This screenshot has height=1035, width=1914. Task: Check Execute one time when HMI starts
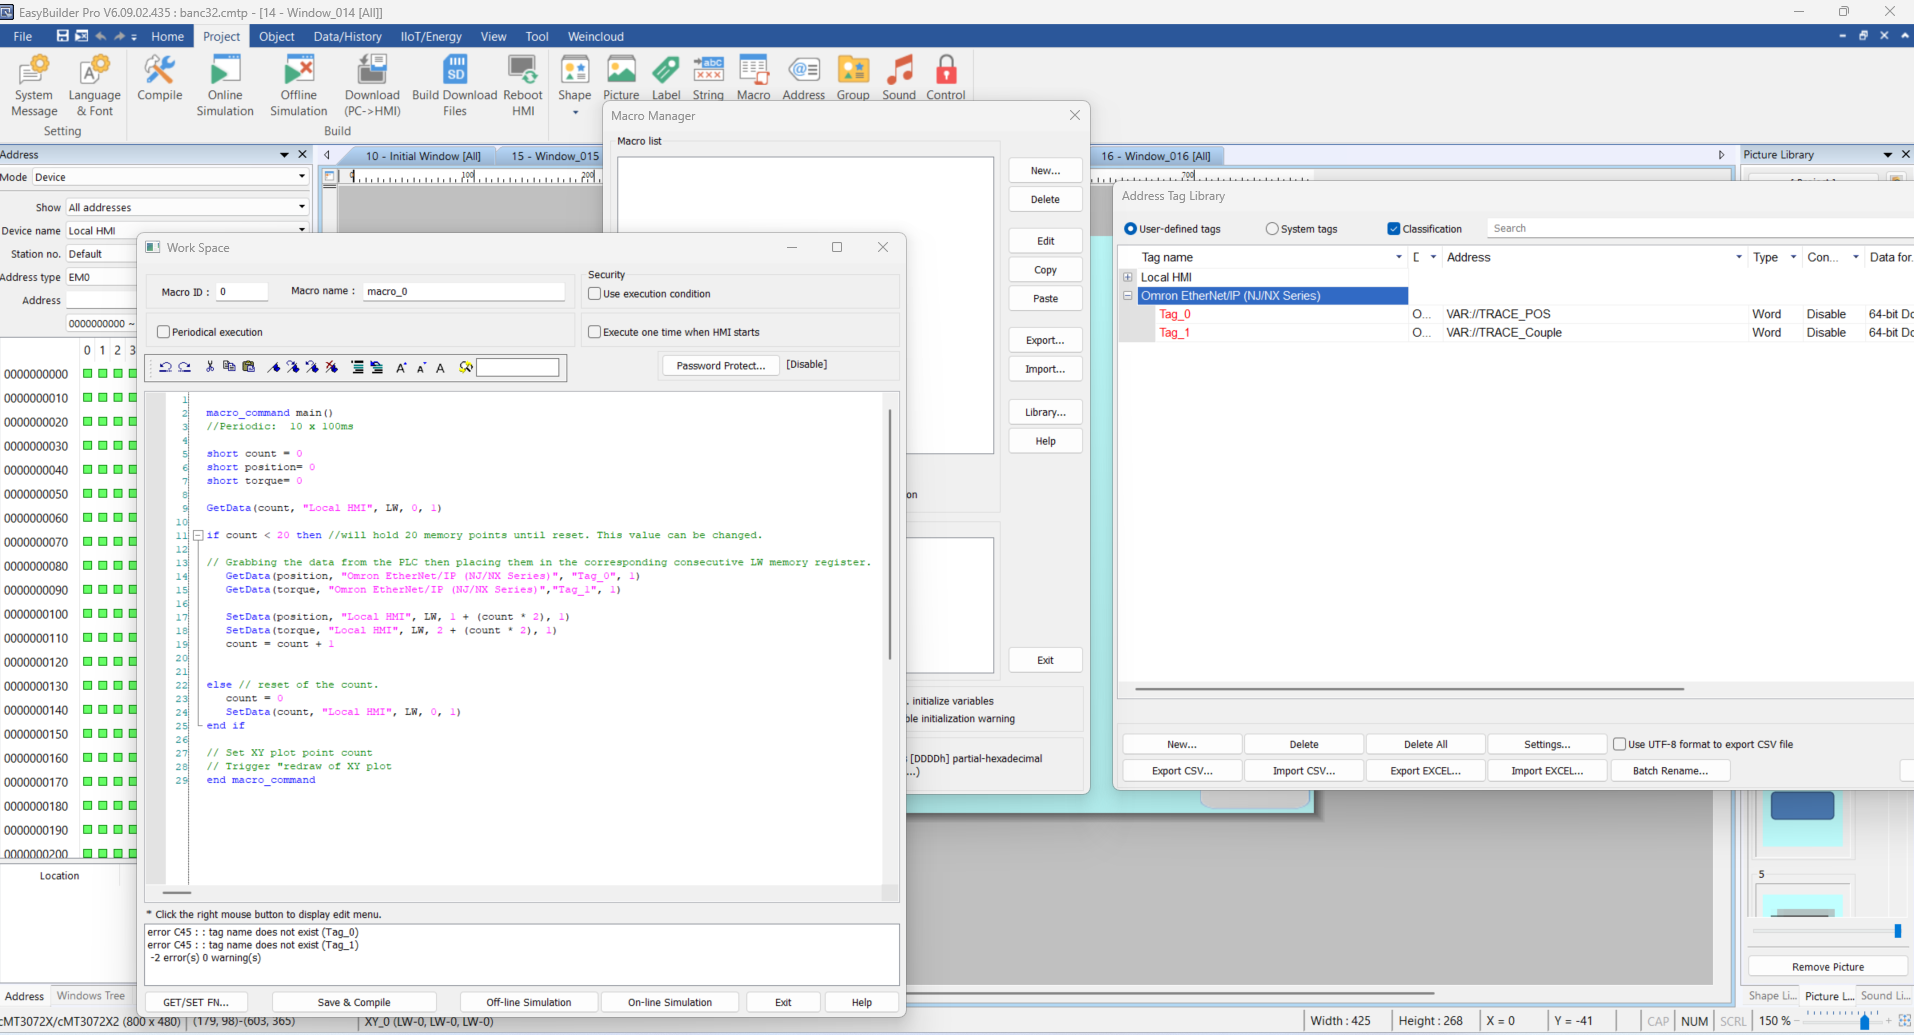[595, 332]
